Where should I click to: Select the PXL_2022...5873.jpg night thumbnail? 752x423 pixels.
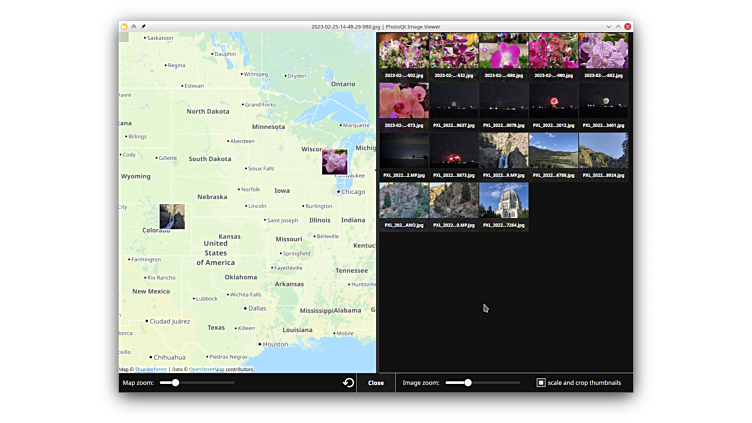click(x=454, y=151)
